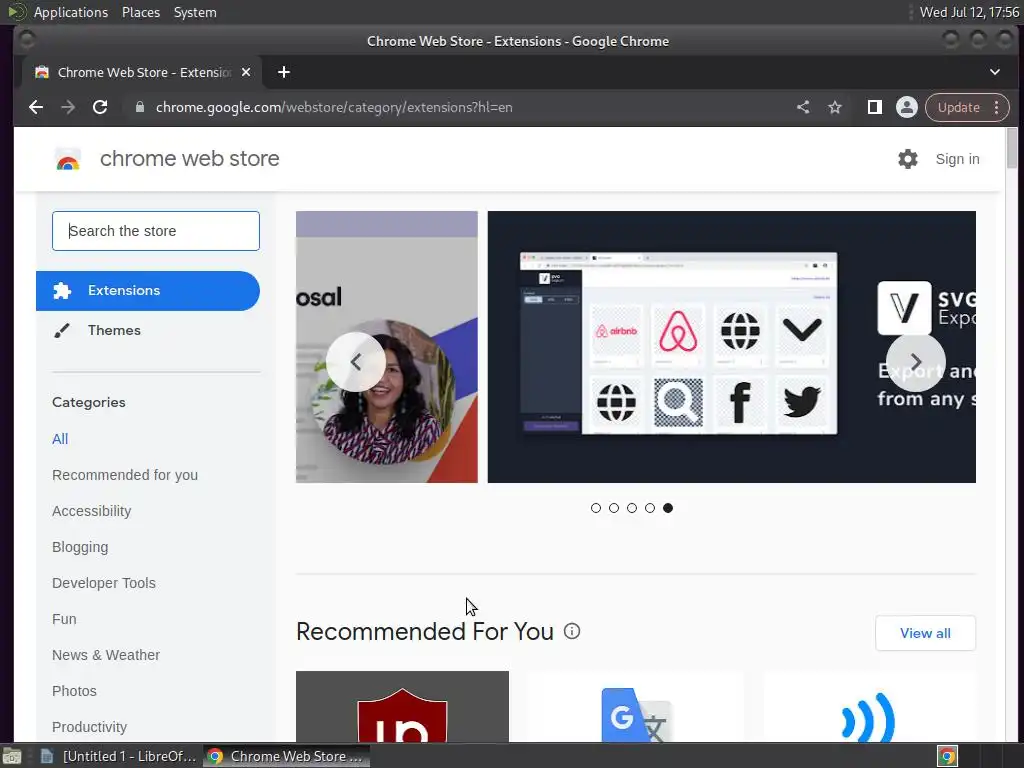1024x768 pixels.
Task: Open the Chrome profile avatar
Action: (906, 107)
